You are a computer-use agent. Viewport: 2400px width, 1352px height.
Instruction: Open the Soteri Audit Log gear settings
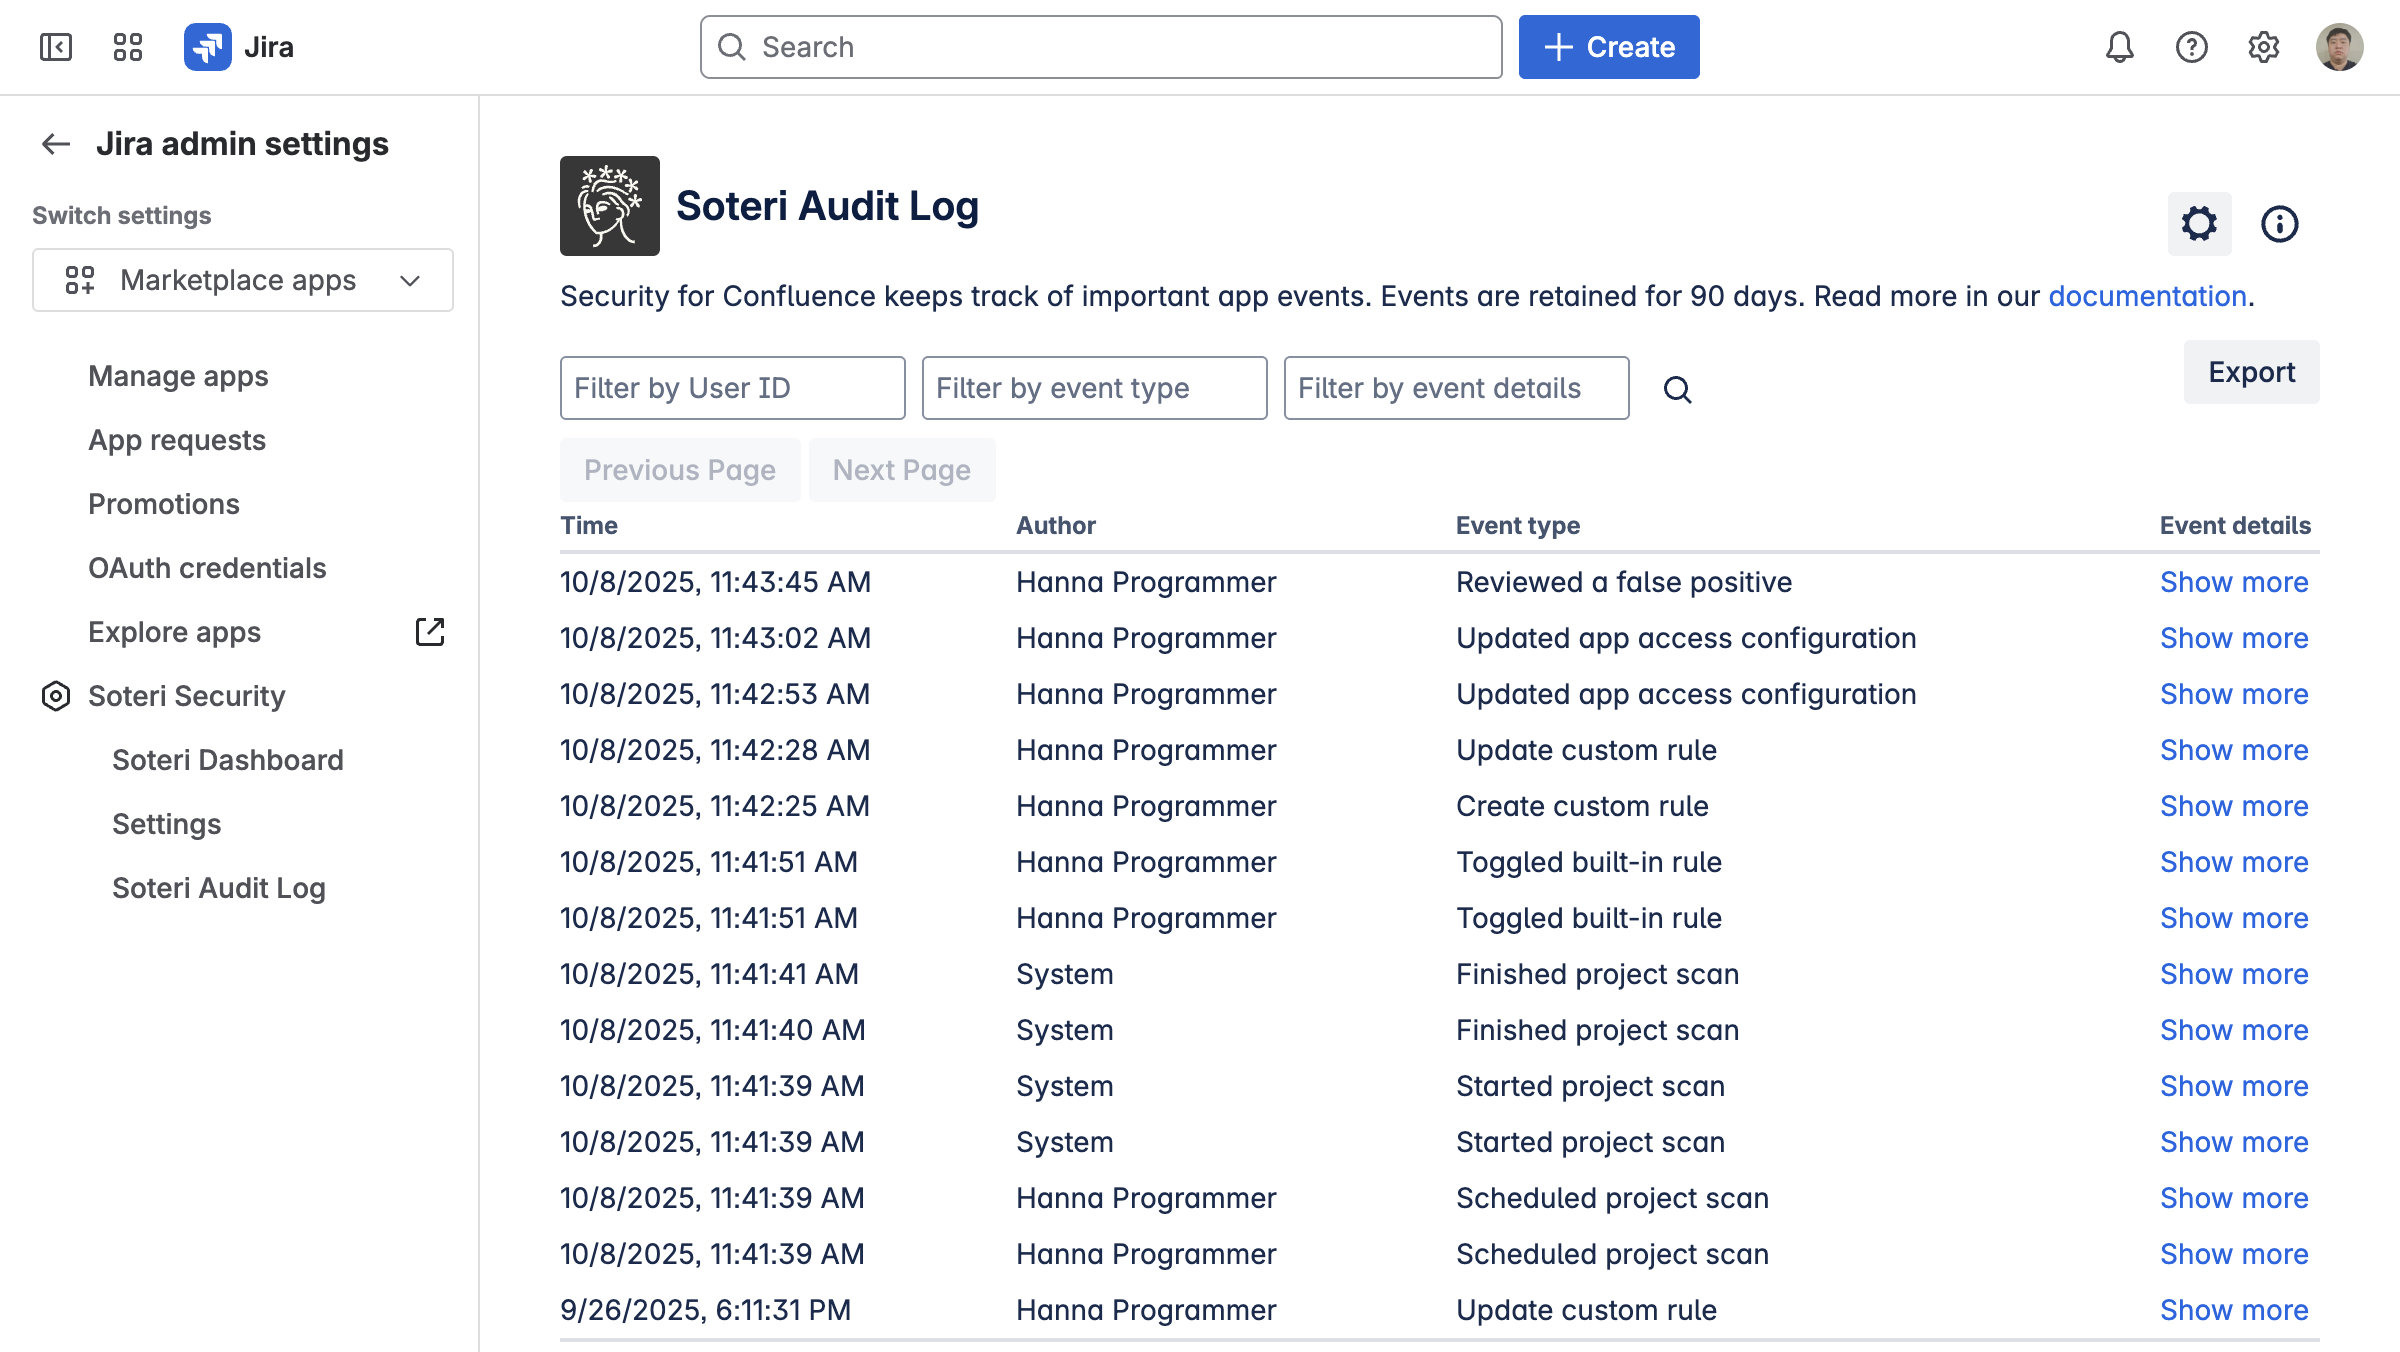[2199, 224]
